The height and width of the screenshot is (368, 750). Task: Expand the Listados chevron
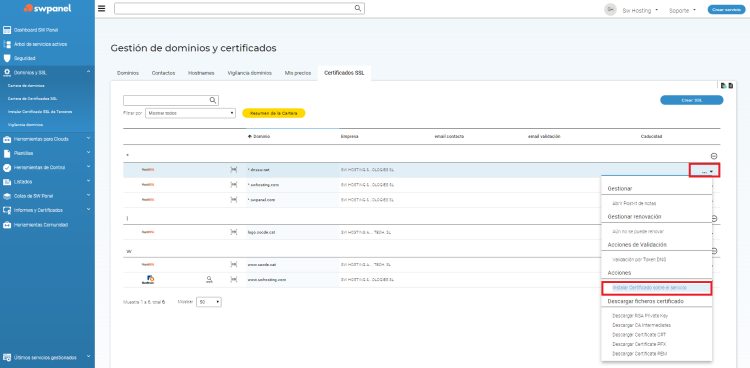point(88,181)
